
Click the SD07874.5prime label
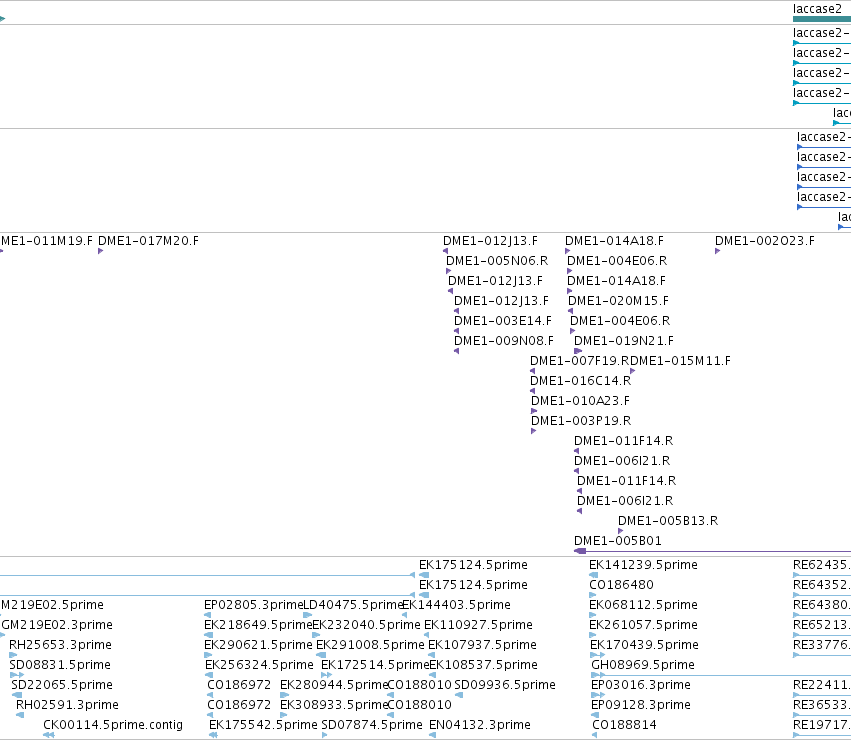(x=372, y=725)
